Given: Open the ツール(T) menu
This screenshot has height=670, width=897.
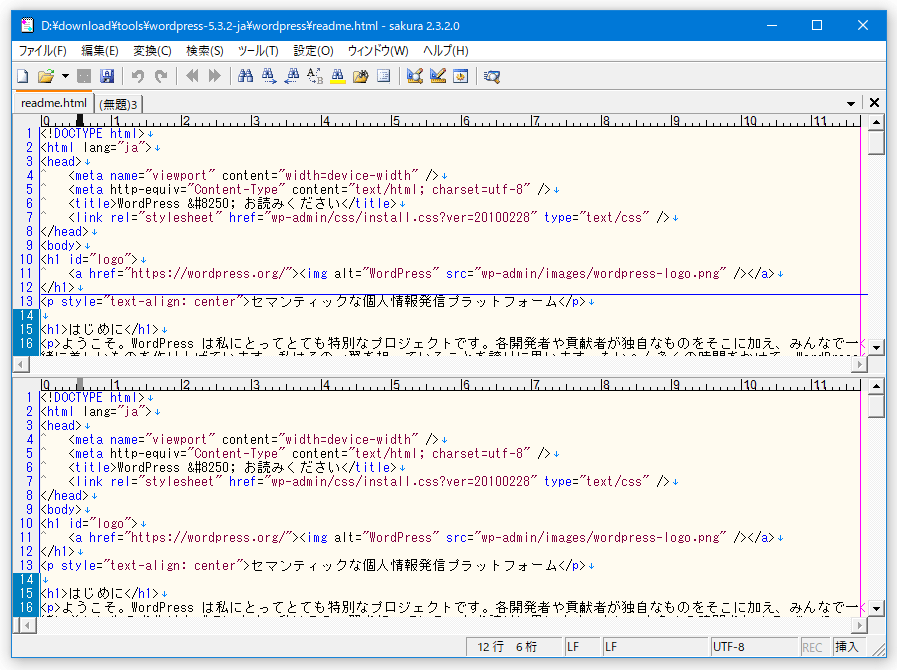Looking at the screenshot, I should tap(258, 51).
